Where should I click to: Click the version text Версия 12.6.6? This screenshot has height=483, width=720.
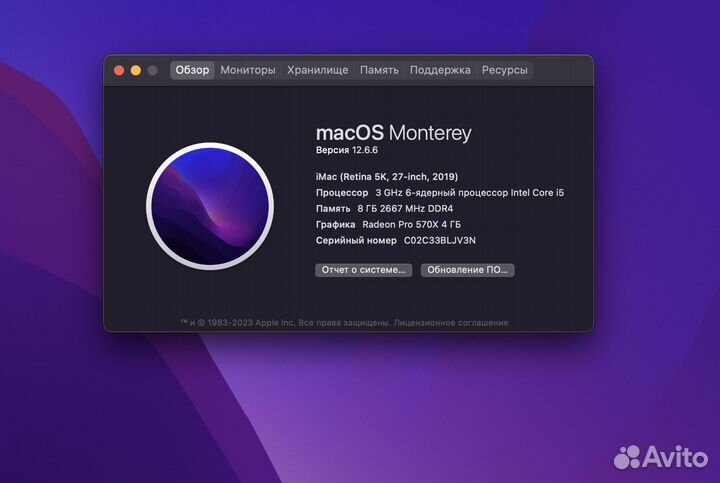(x=347, y=150)
